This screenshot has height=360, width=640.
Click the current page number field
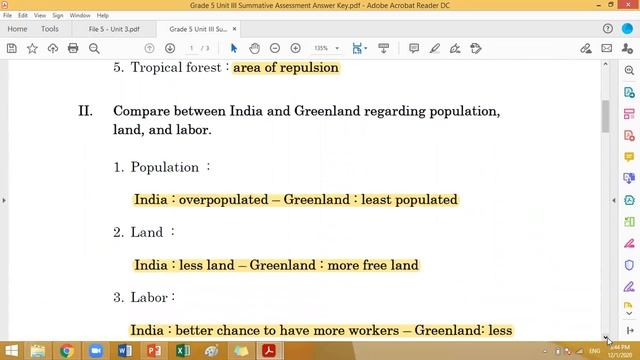tap(191, 49)
